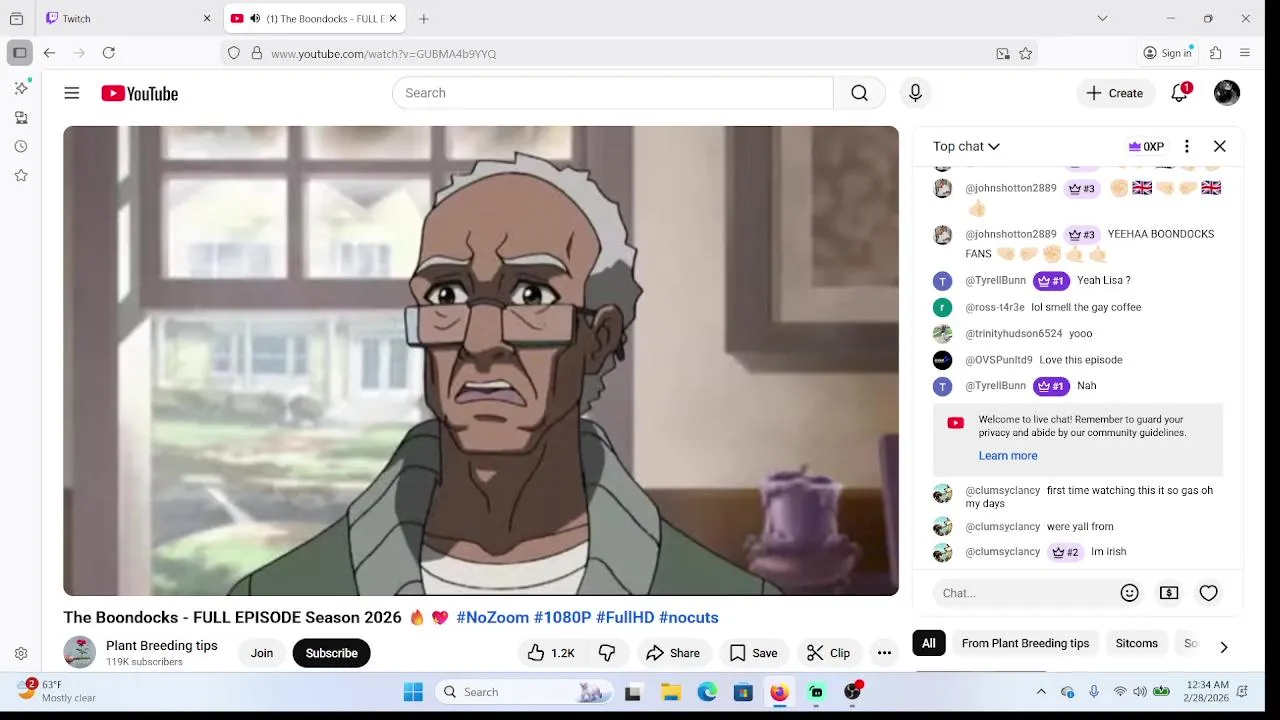Open the history sidebar panel
The image size is (1280, 720).
point(21,146)
